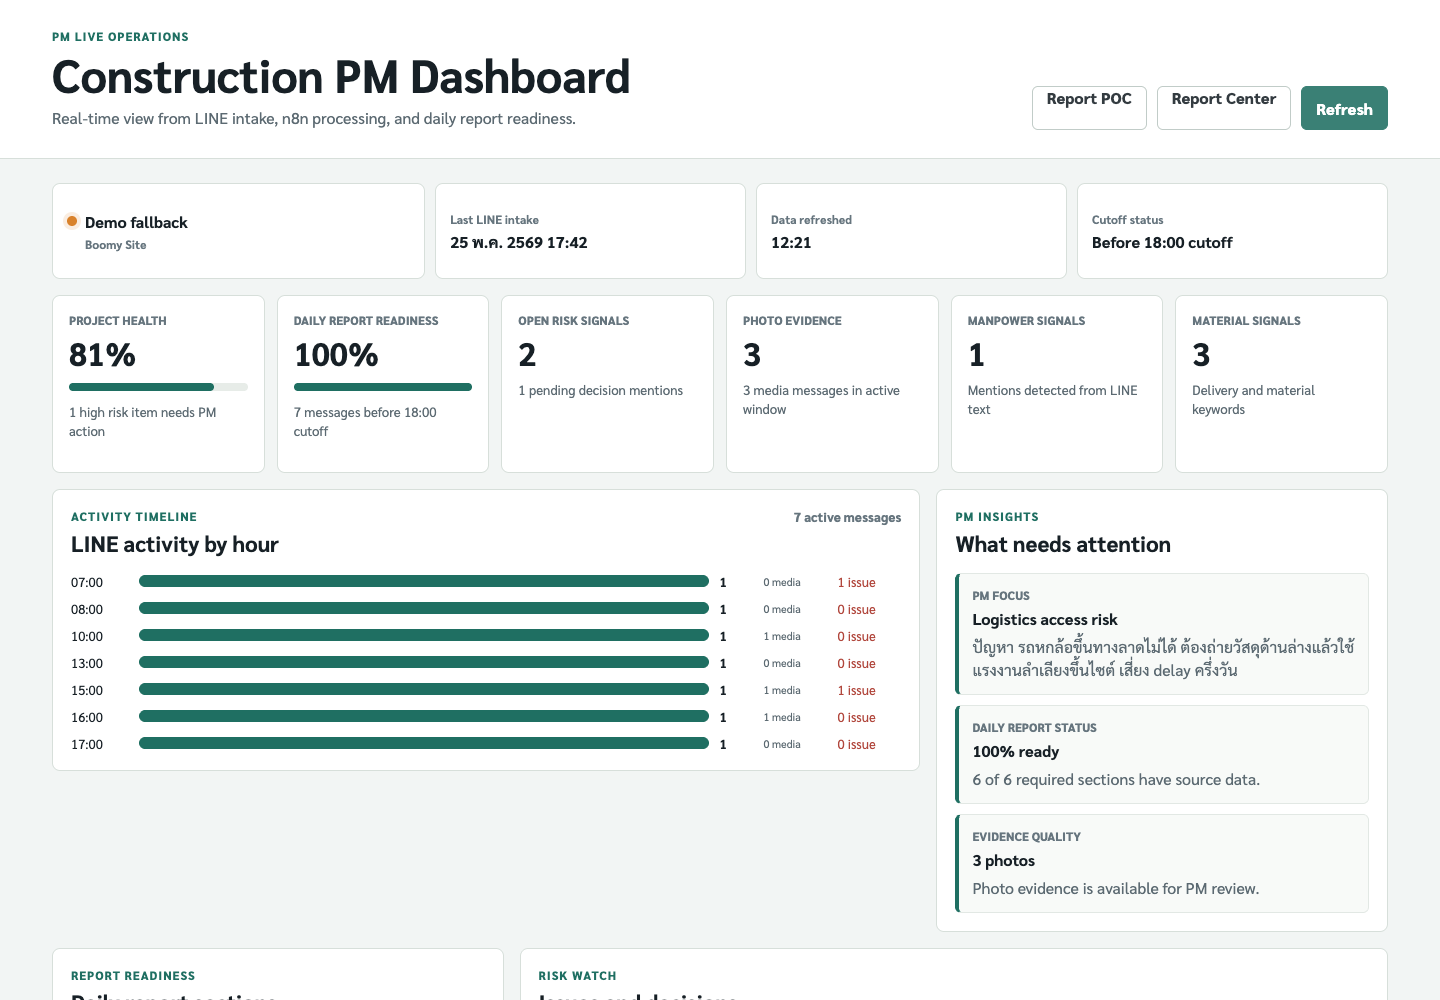The image size is (1440, 1000).
Task: Click 'Delivery and material keywords' text
Action: 1253,400
